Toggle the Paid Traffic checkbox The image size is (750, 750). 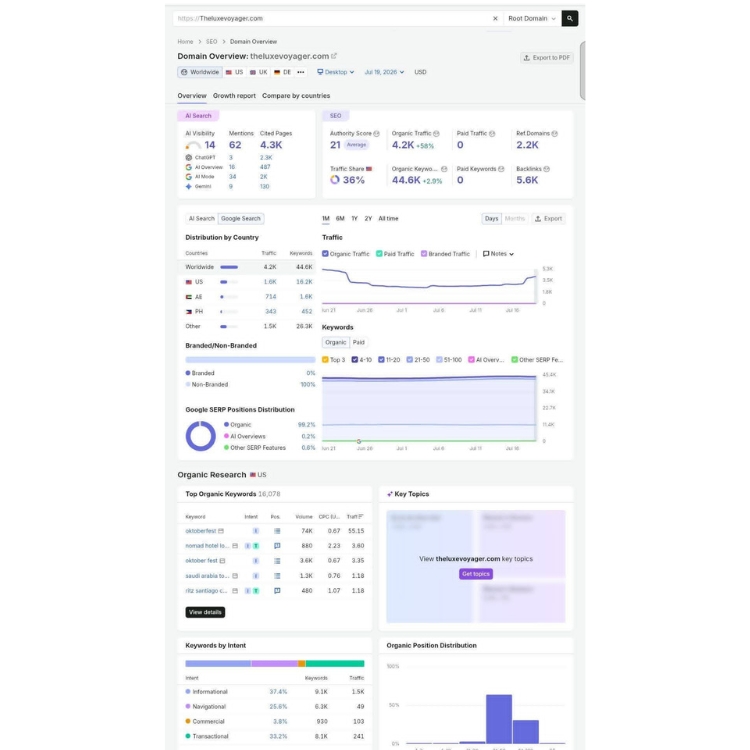pyautogui.click(x=379, y=254)
